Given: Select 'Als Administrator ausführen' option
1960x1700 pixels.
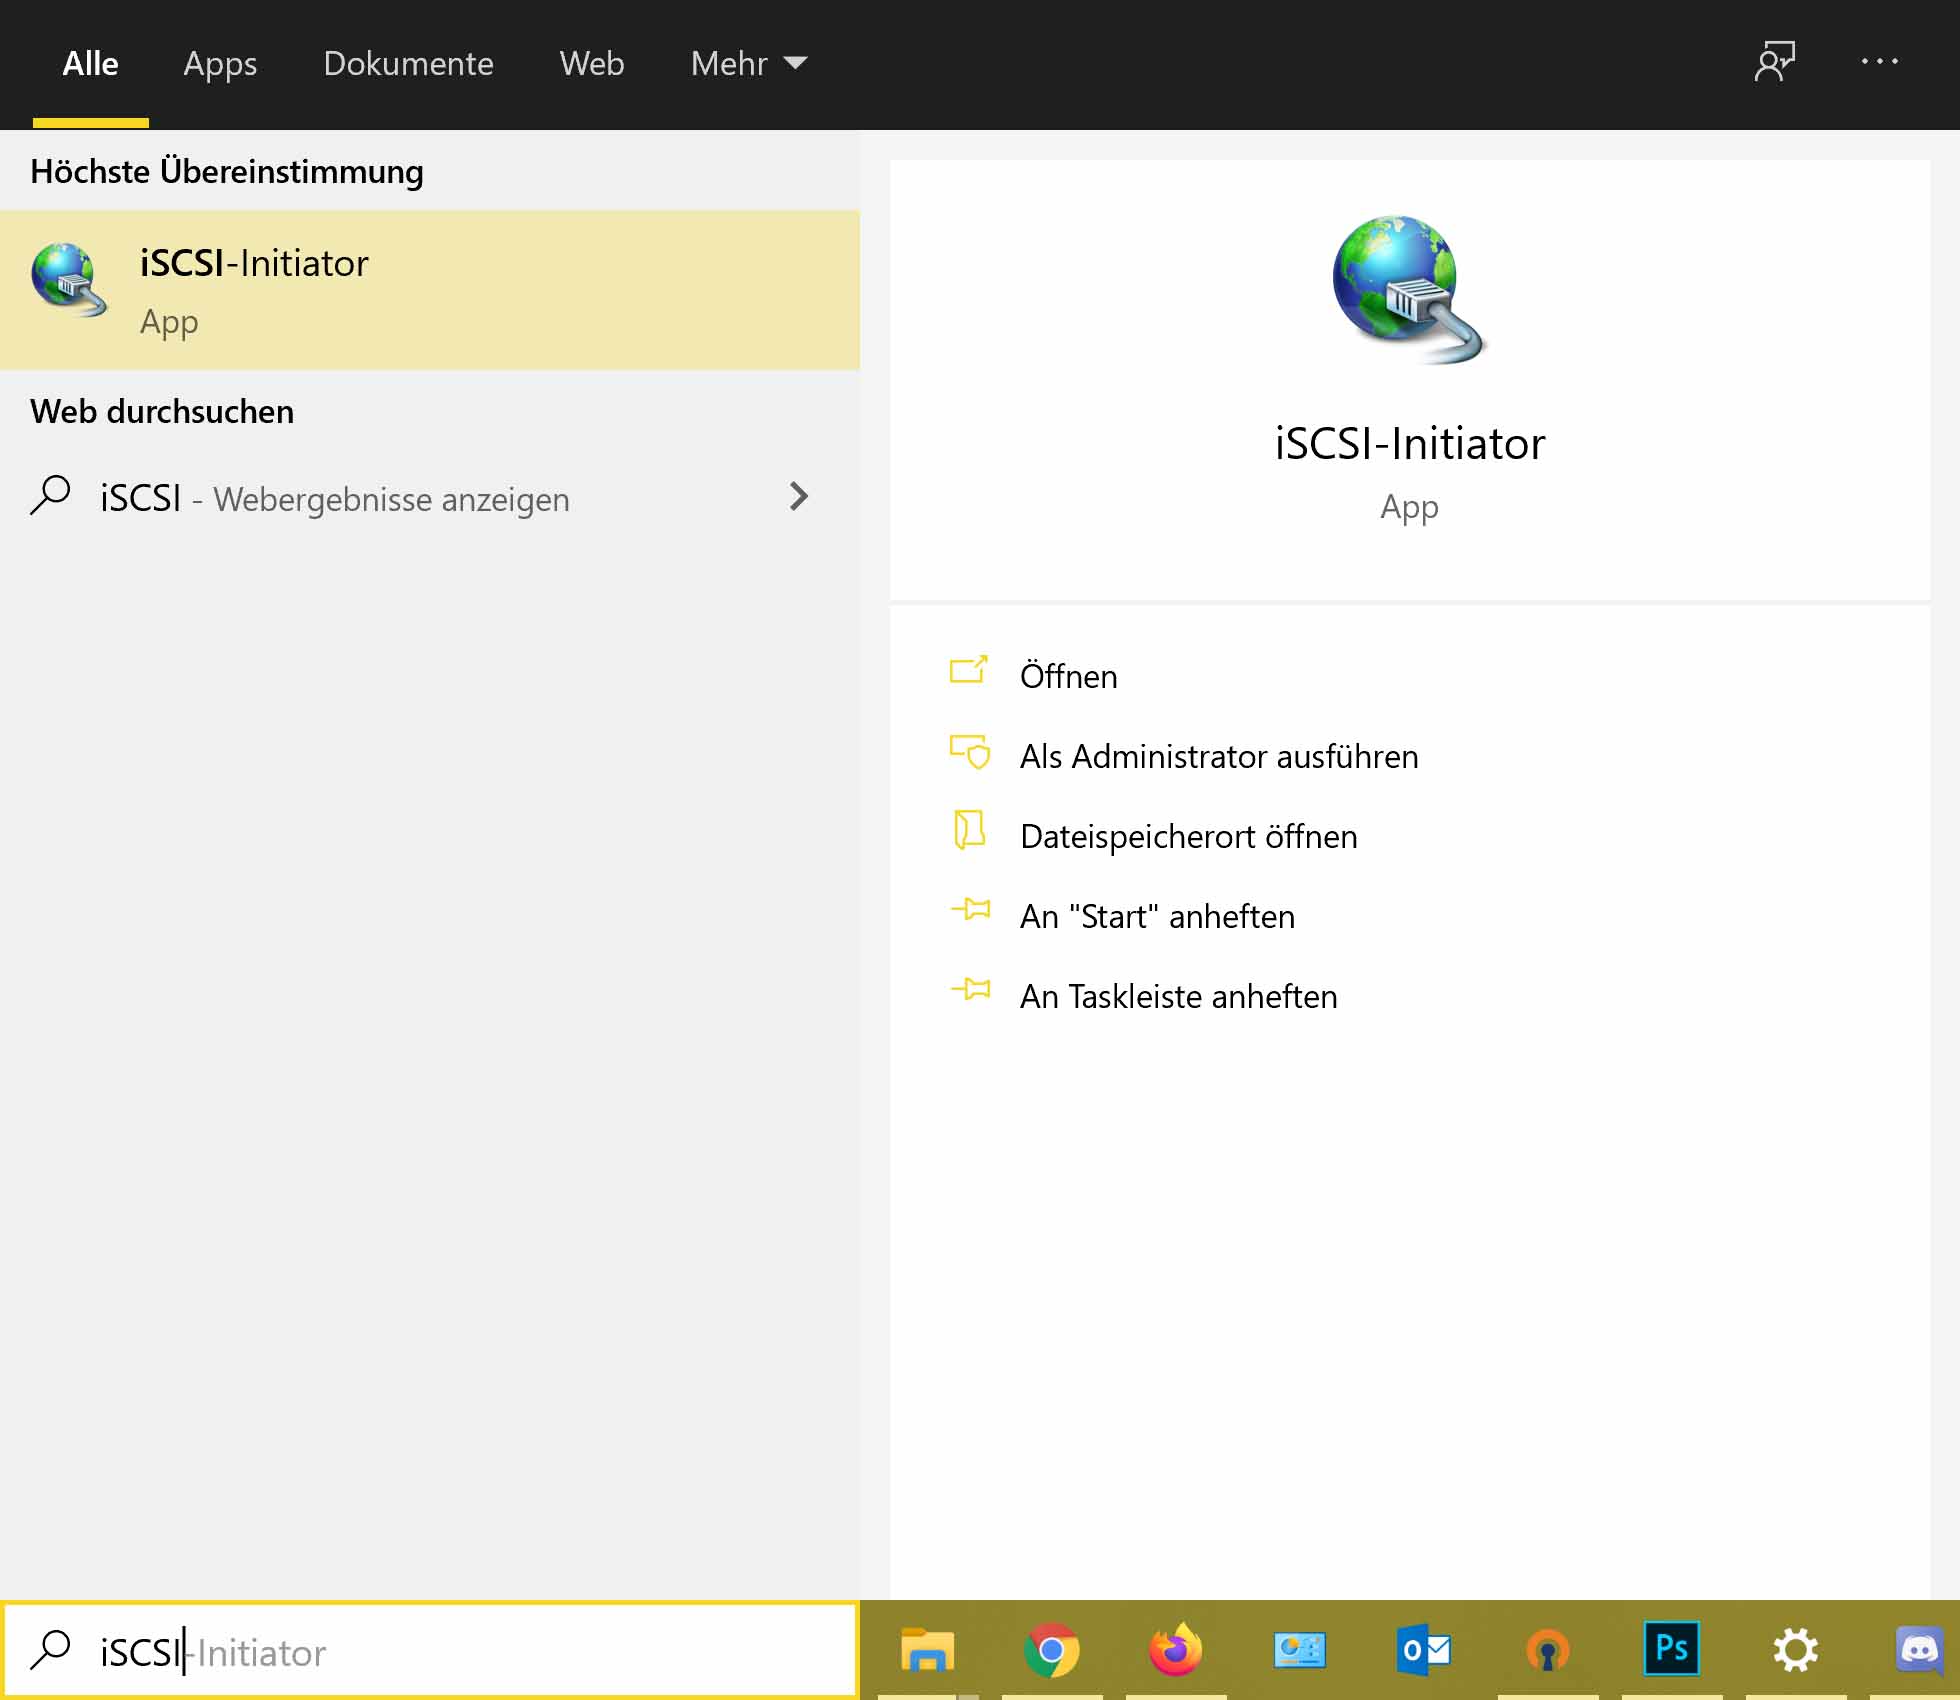Looking at the screenshot, I should (1217, 755).
